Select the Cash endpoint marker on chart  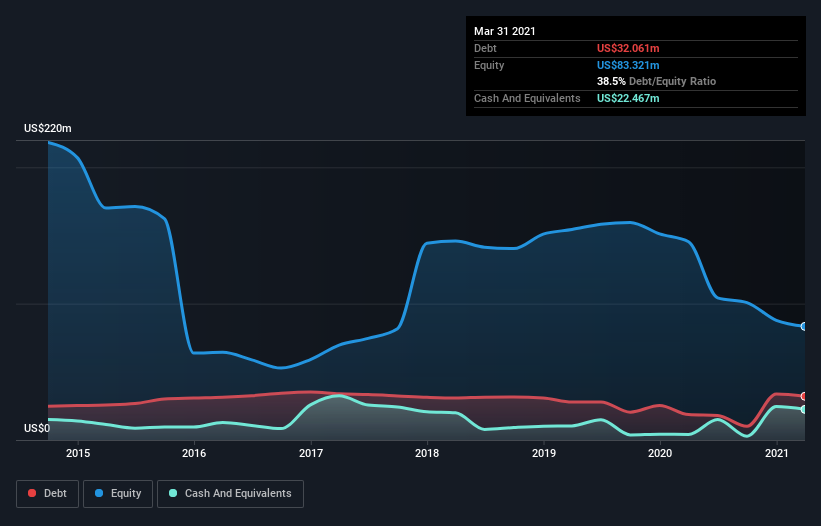(x=804, y=409)
